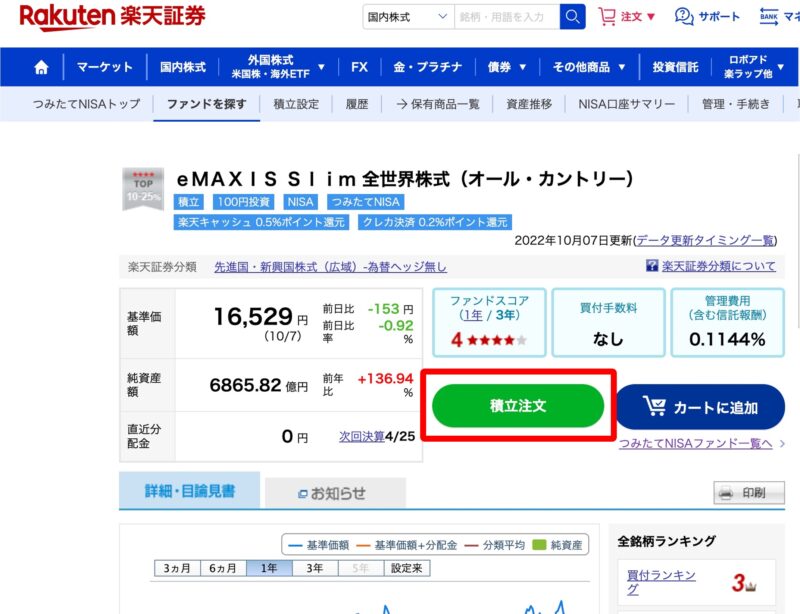Click the 分類平均 legend entry
800x614 pixels.
495,545
